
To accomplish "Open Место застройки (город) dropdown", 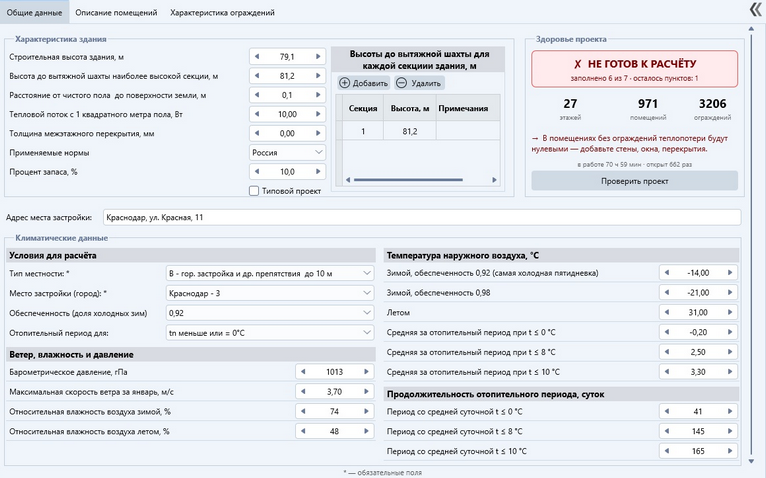I will (270, 293).
